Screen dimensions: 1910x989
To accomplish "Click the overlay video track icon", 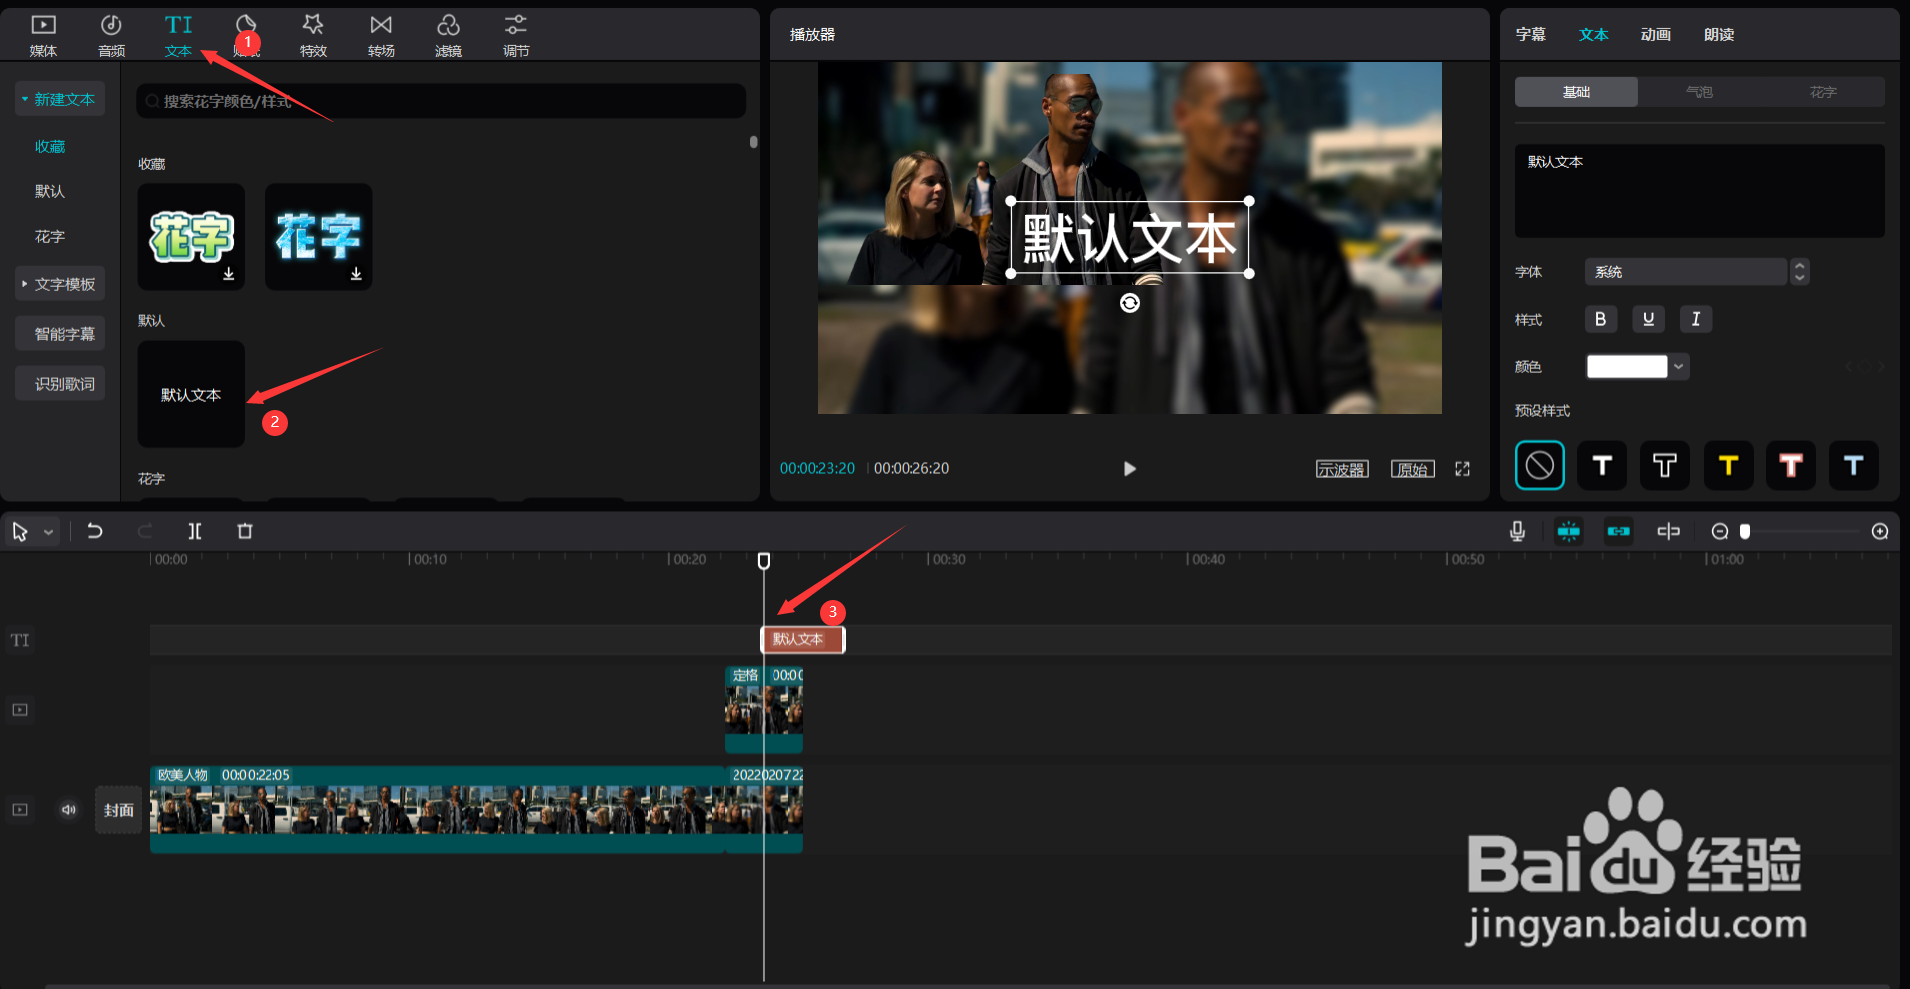I will click(x=20, y=710).
